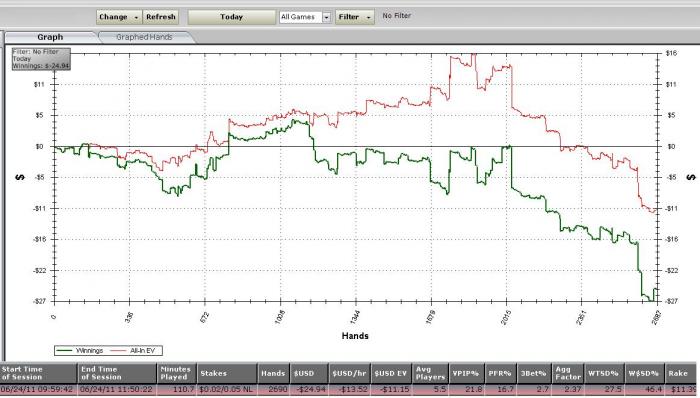Click the Hands x-axis title
700x398 pixels.
(355, 336)
